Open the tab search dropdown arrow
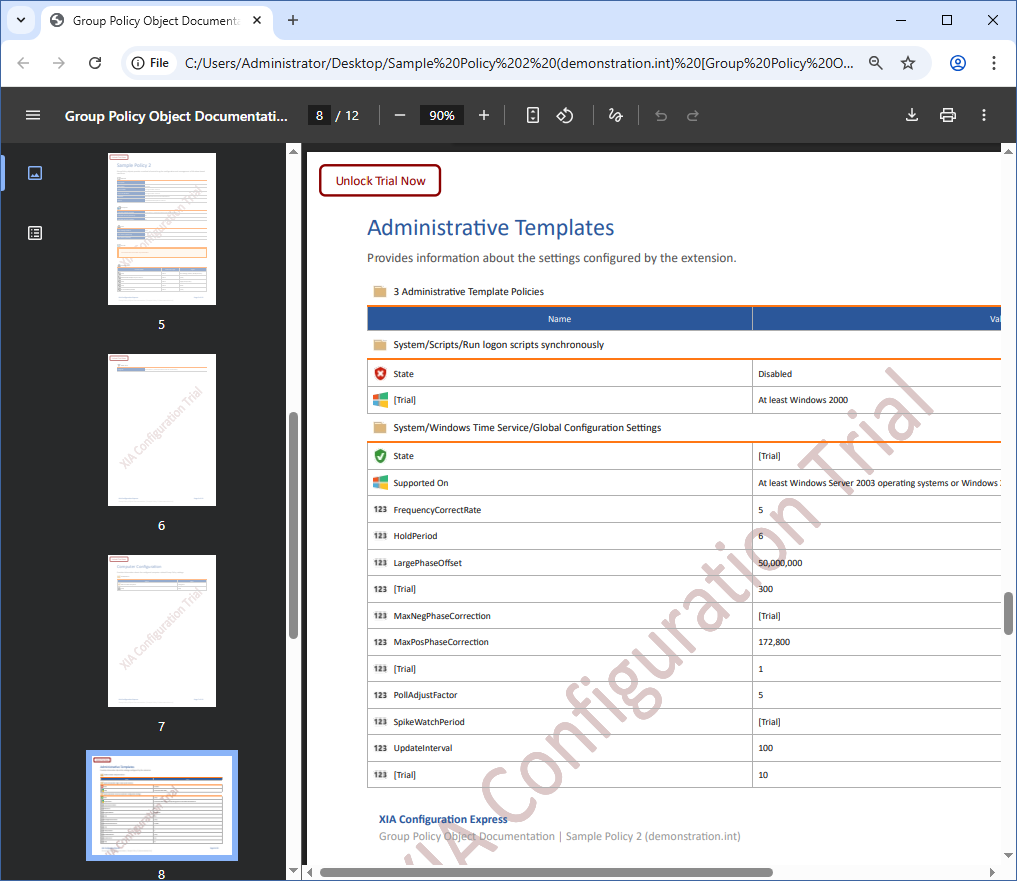The width and height of the screenshot is (1017, 881). click(21, 20)
